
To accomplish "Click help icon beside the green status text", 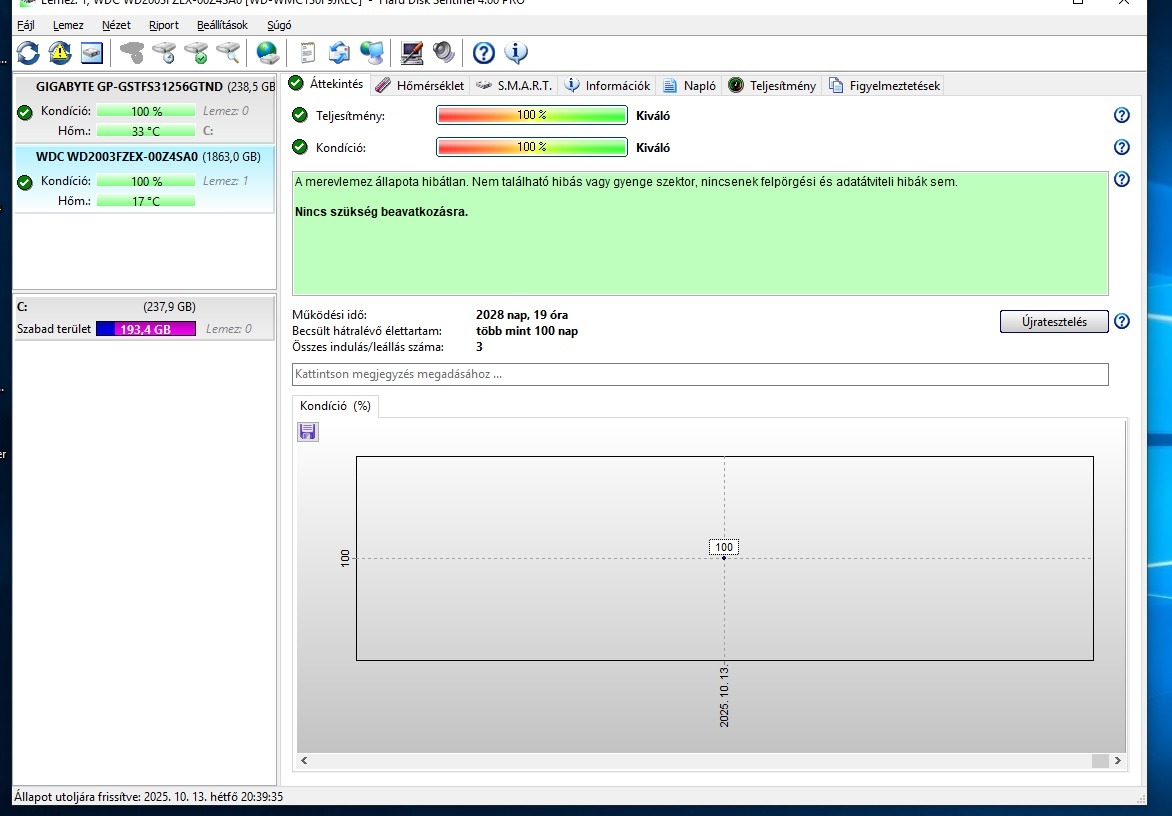I will pyautogui.click(x=1122, y=179).
